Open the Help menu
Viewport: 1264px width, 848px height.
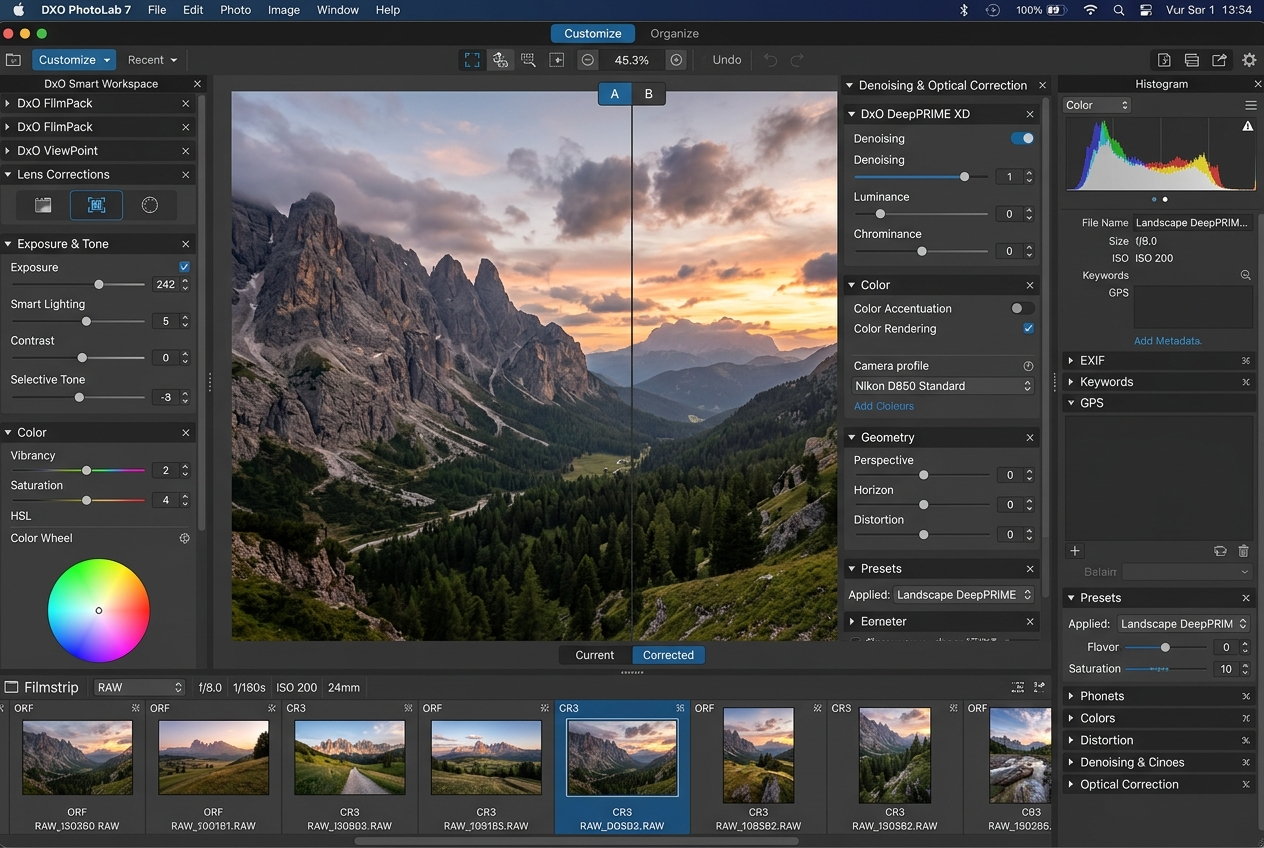pyautogui.click(x=388, y=10)
